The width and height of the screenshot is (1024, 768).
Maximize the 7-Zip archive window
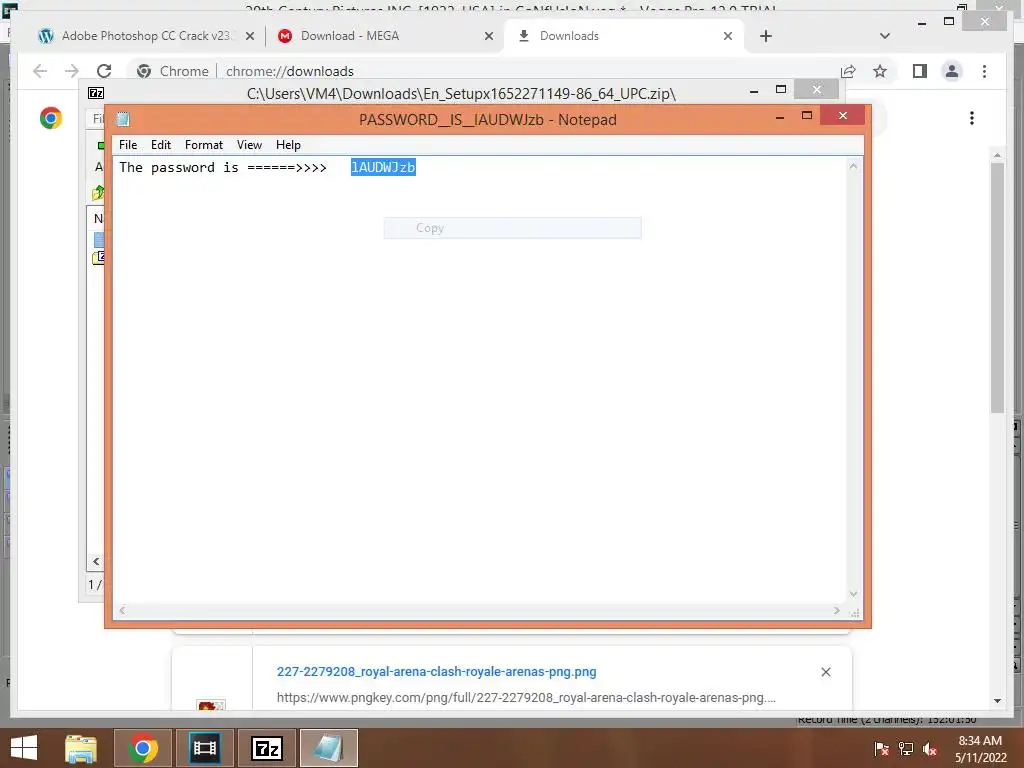pos(780,89)
